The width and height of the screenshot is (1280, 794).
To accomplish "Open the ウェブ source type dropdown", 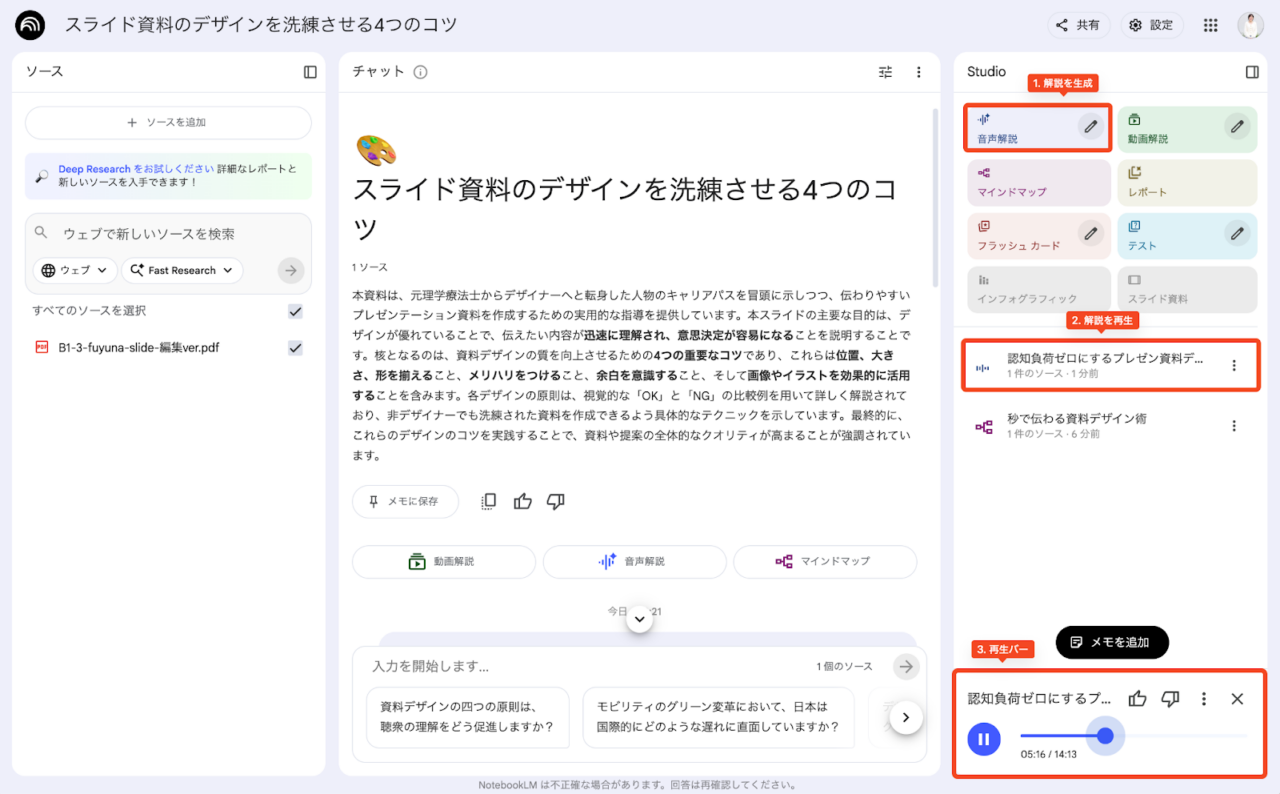I will tap(75, 270).
